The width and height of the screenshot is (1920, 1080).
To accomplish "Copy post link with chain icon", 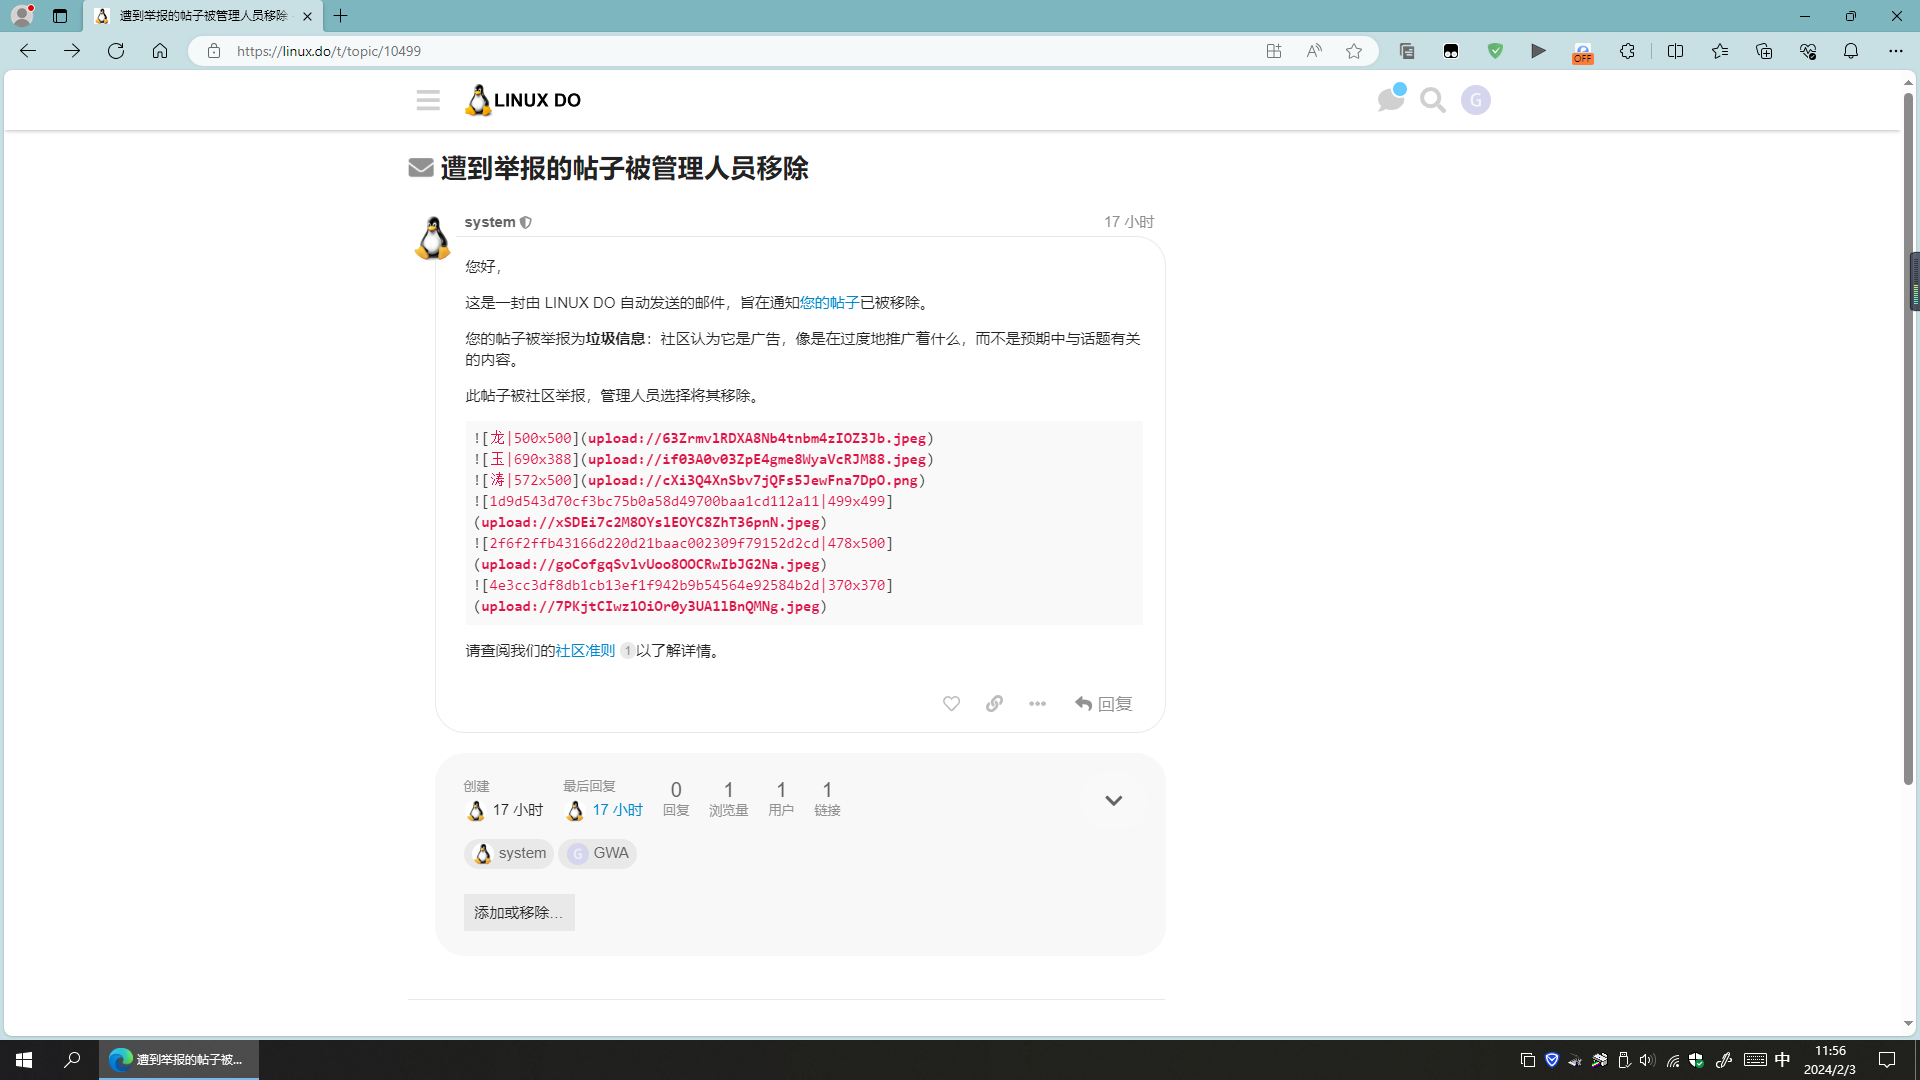I will (x=994, y=704).
